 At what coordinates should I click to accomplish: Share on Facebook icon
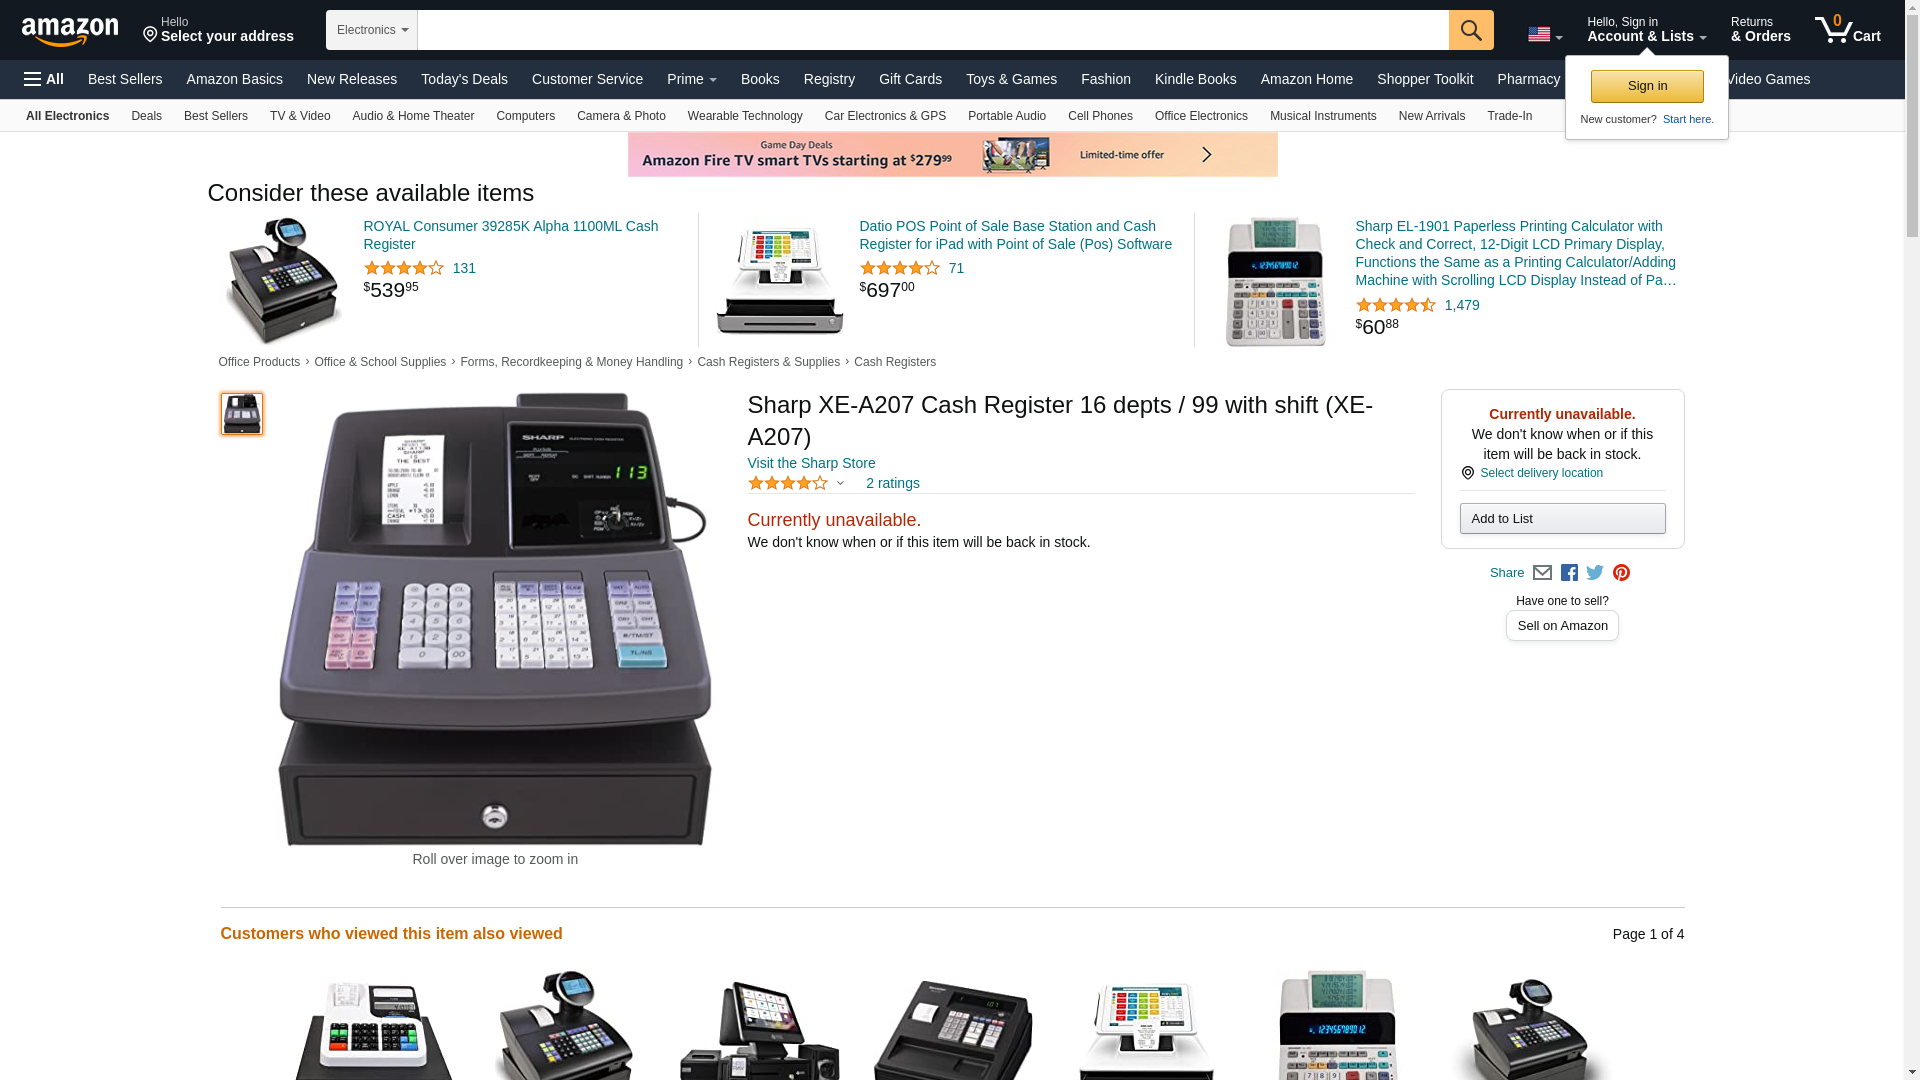coord(1569,573)
